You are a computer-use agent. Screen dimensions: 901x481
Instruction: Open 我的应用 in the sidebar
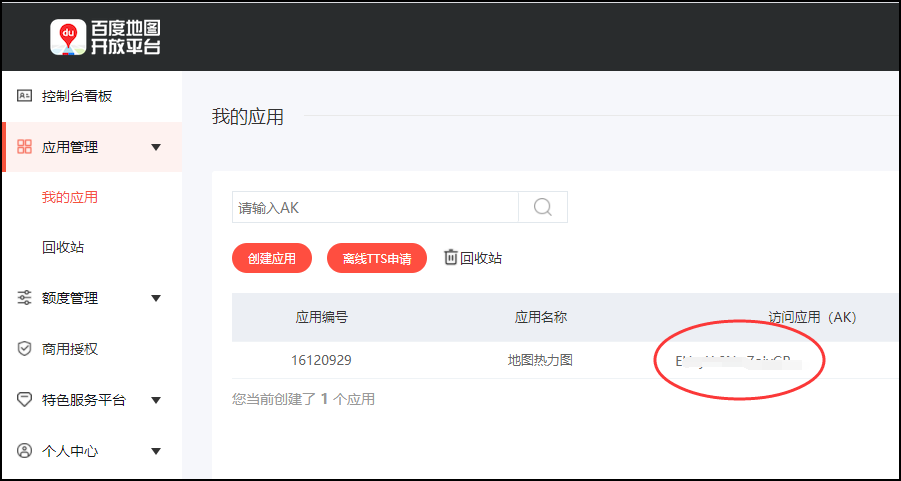(70, 197)
